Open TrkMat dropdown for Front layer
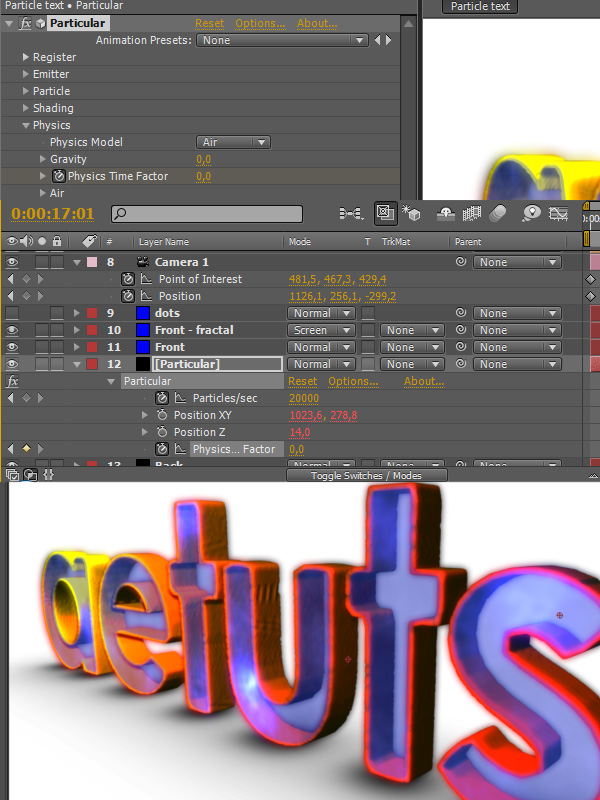Screen dimensions: 600x800 point(413,347)
